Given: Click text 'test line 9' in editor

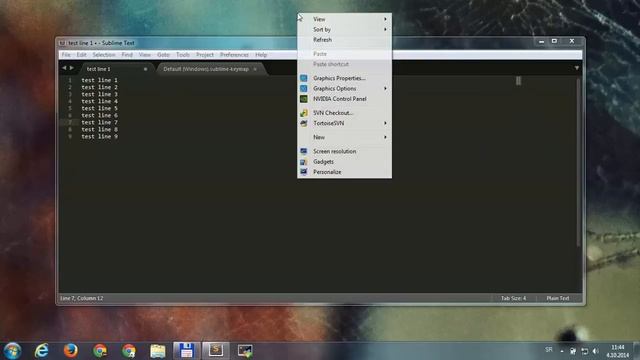Looking at the screenshot, I should pyautogui.click(x=100, y=136).
